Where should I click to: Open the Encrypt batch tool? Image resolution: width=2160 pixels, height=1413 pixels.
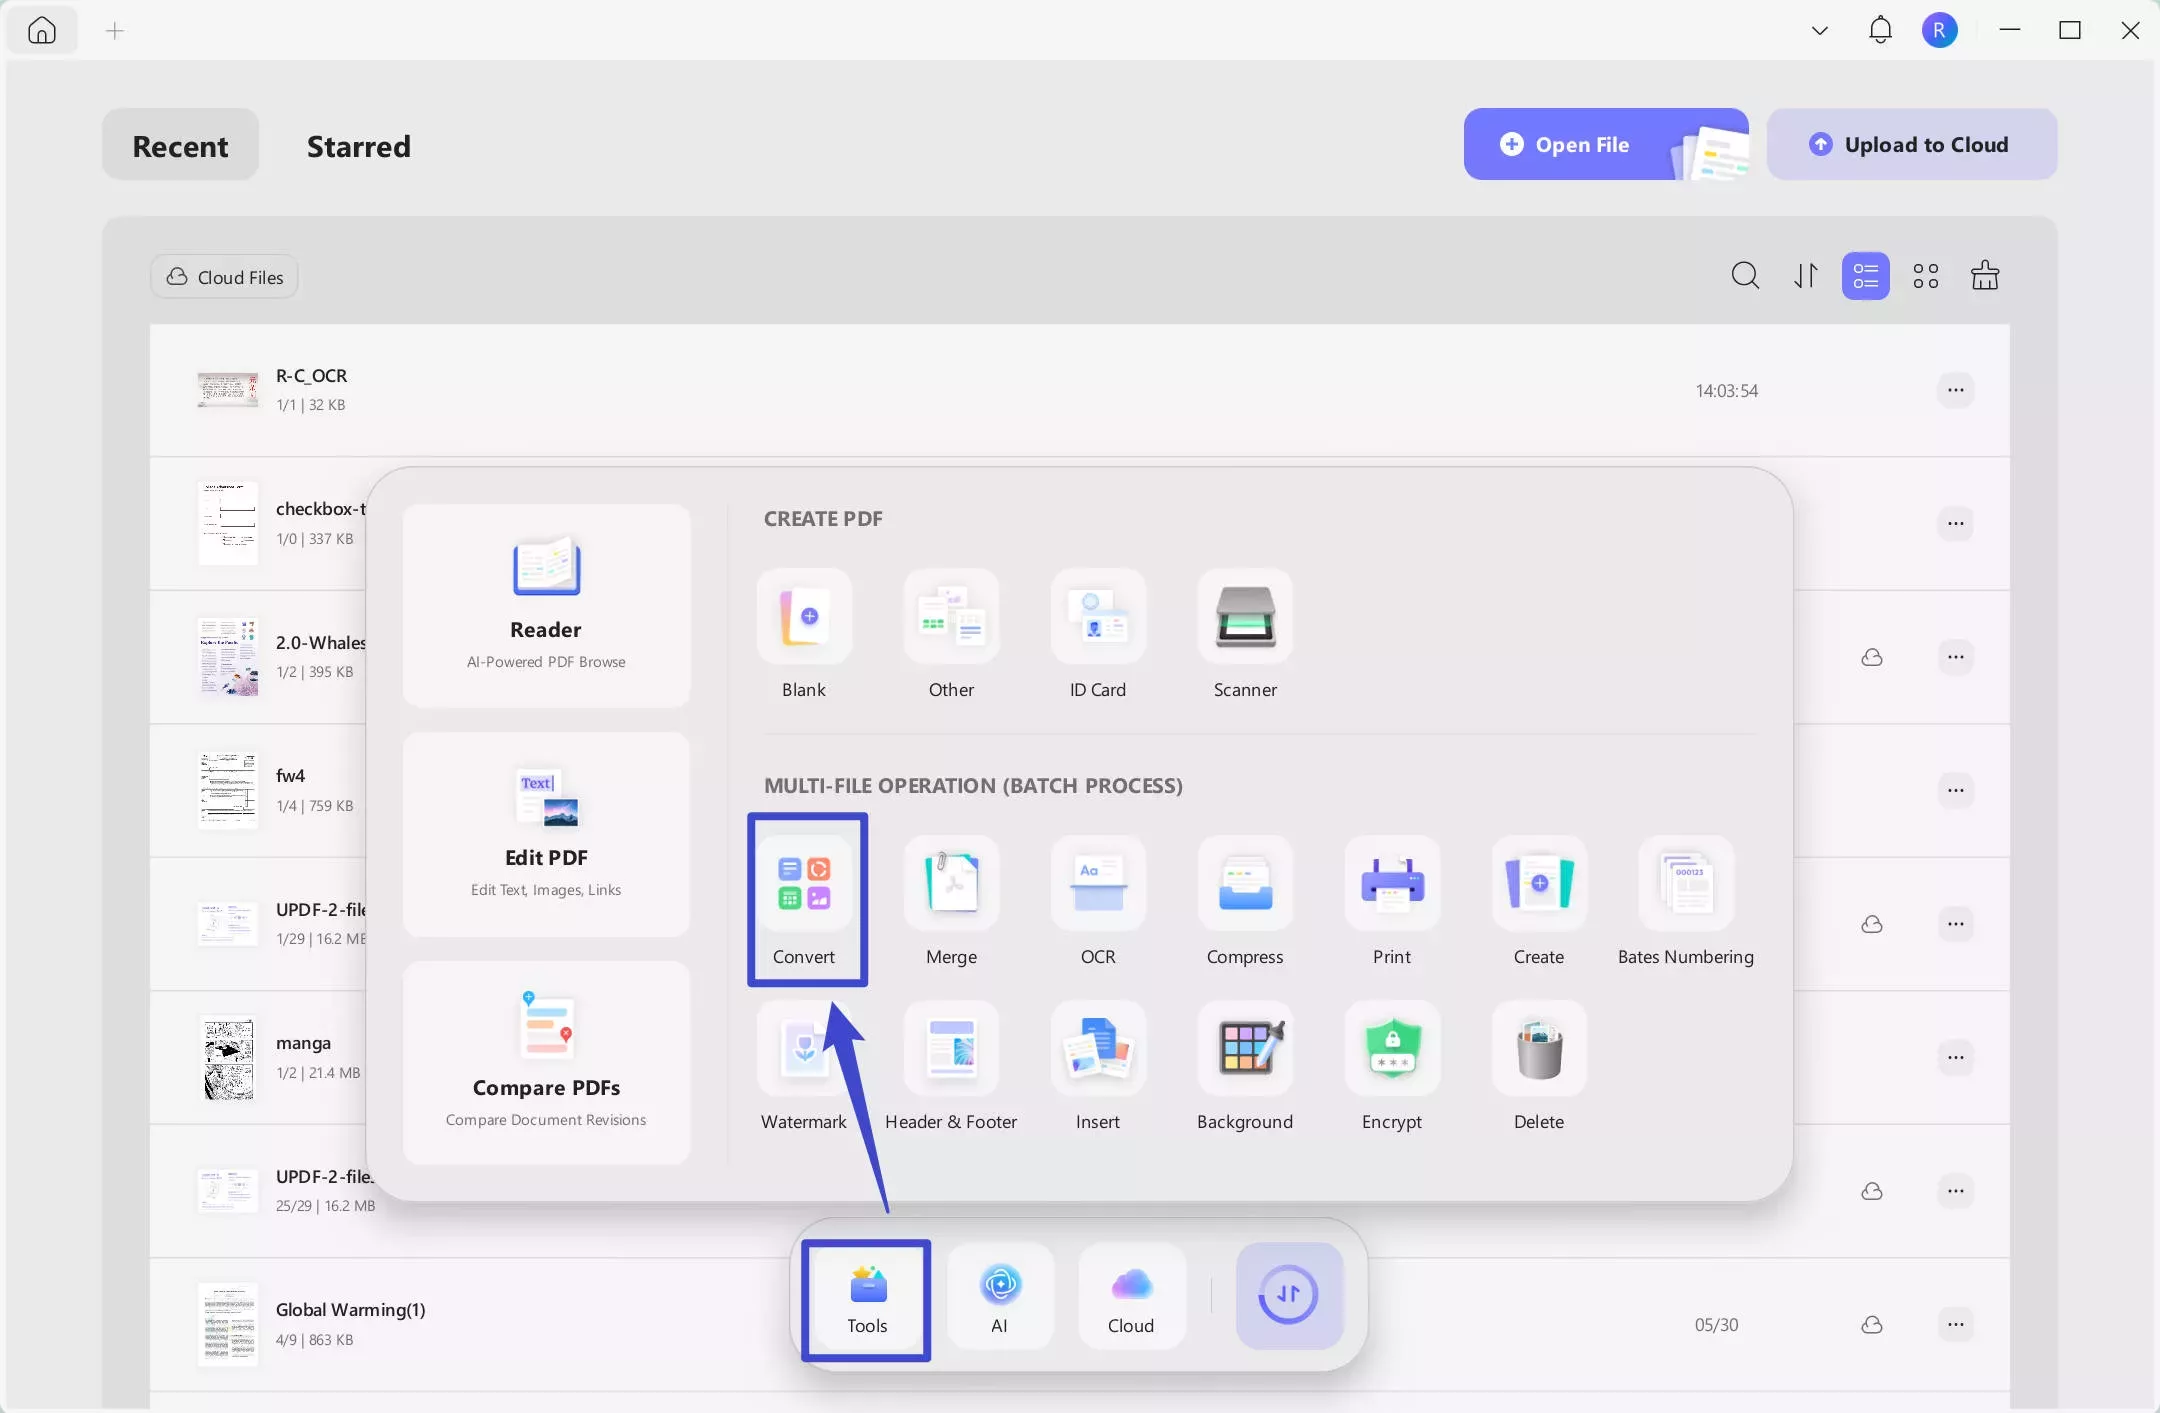coord(1392,1051)
